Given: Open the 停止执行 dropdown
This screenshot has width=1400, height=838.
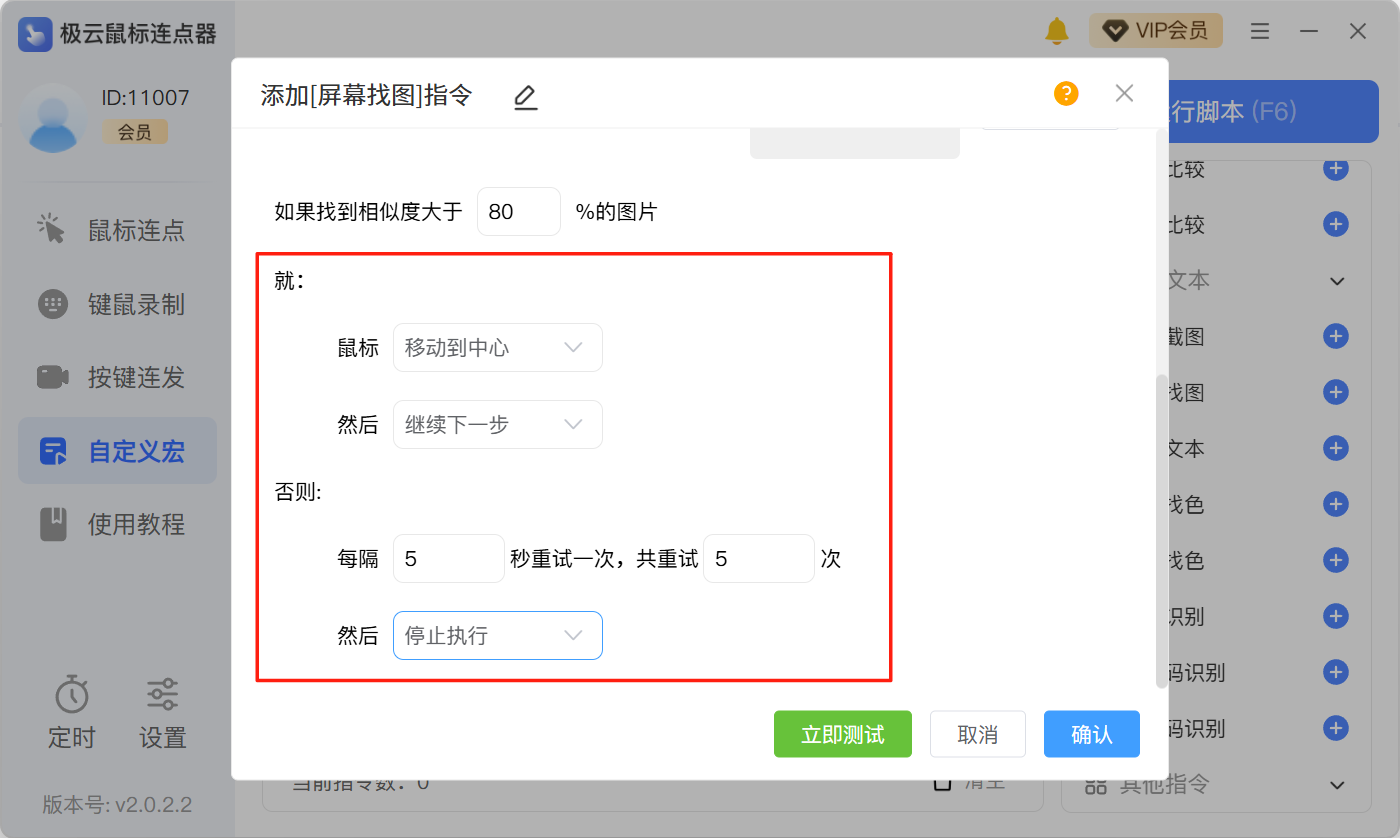Looking at the screenshot, I should coord(497,636).
